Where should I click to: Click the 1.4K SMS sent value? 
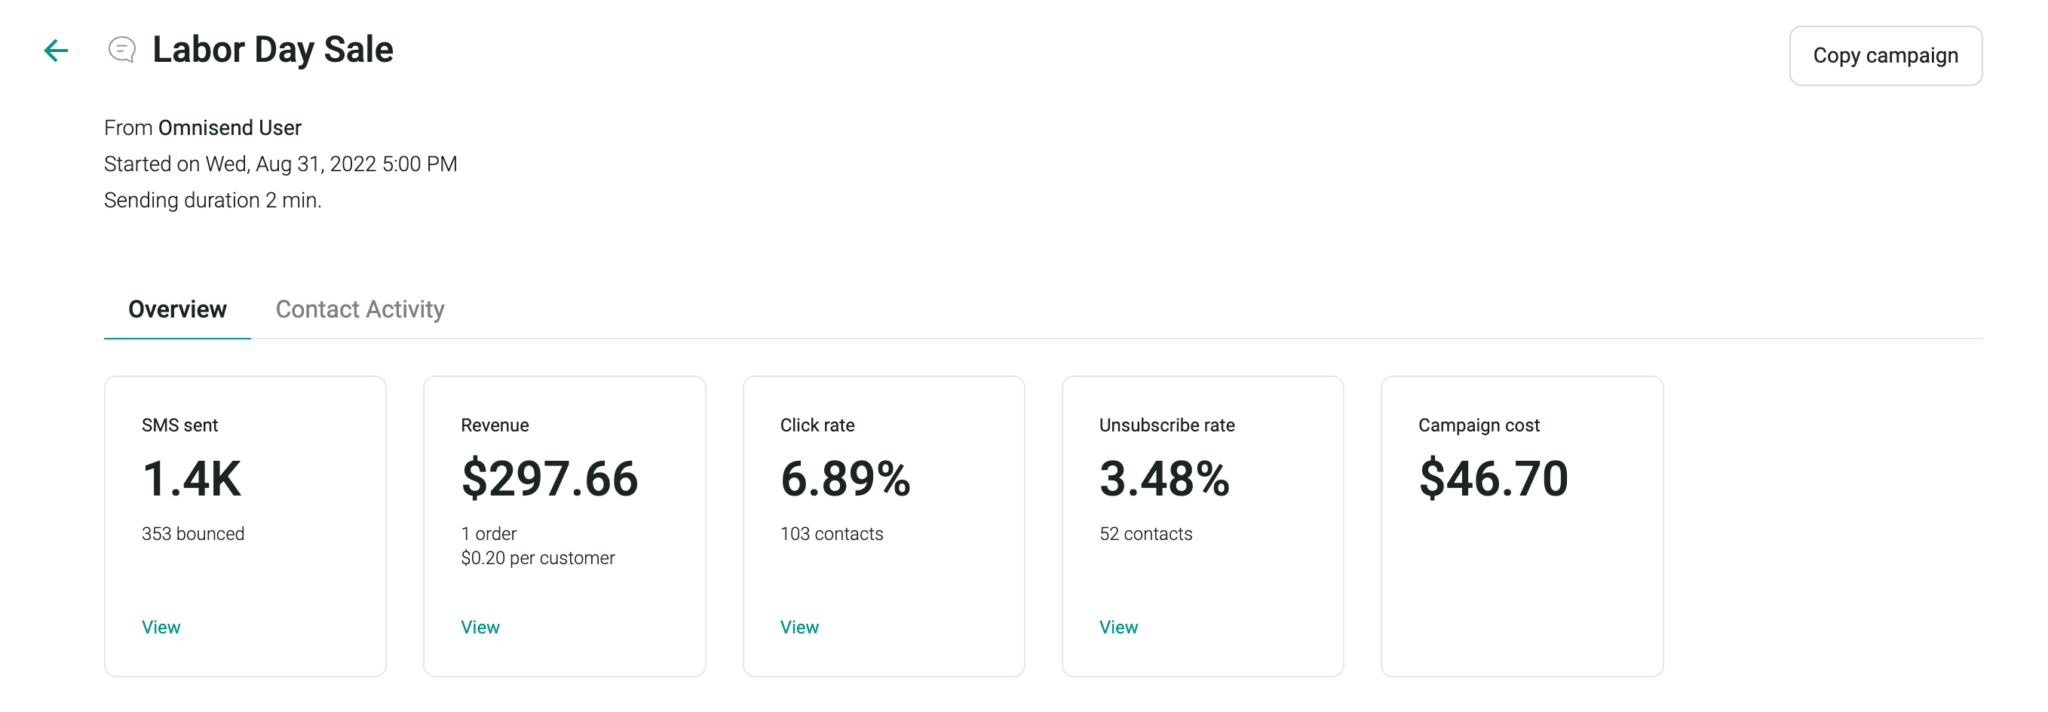pyautogui.click(x=191, y=478)
